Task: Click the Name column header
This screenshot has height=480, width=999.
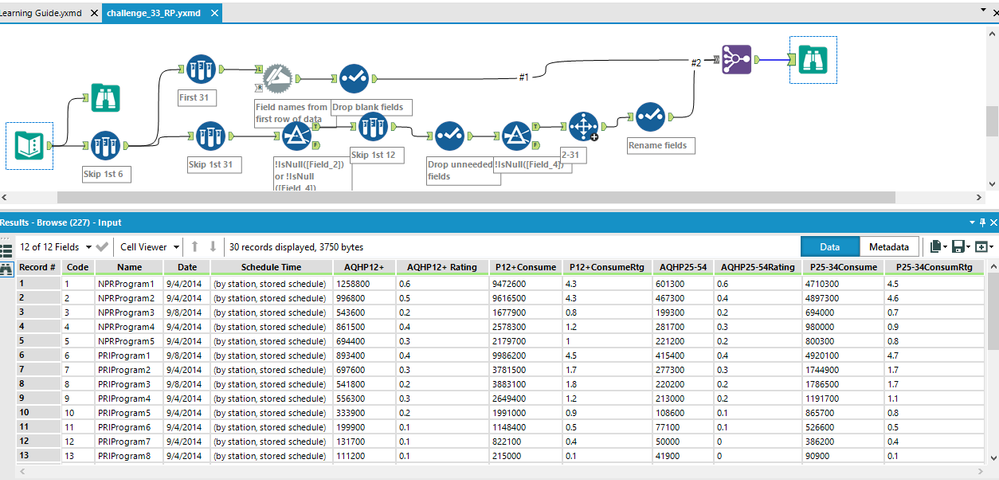Action: tap(129, 267)
